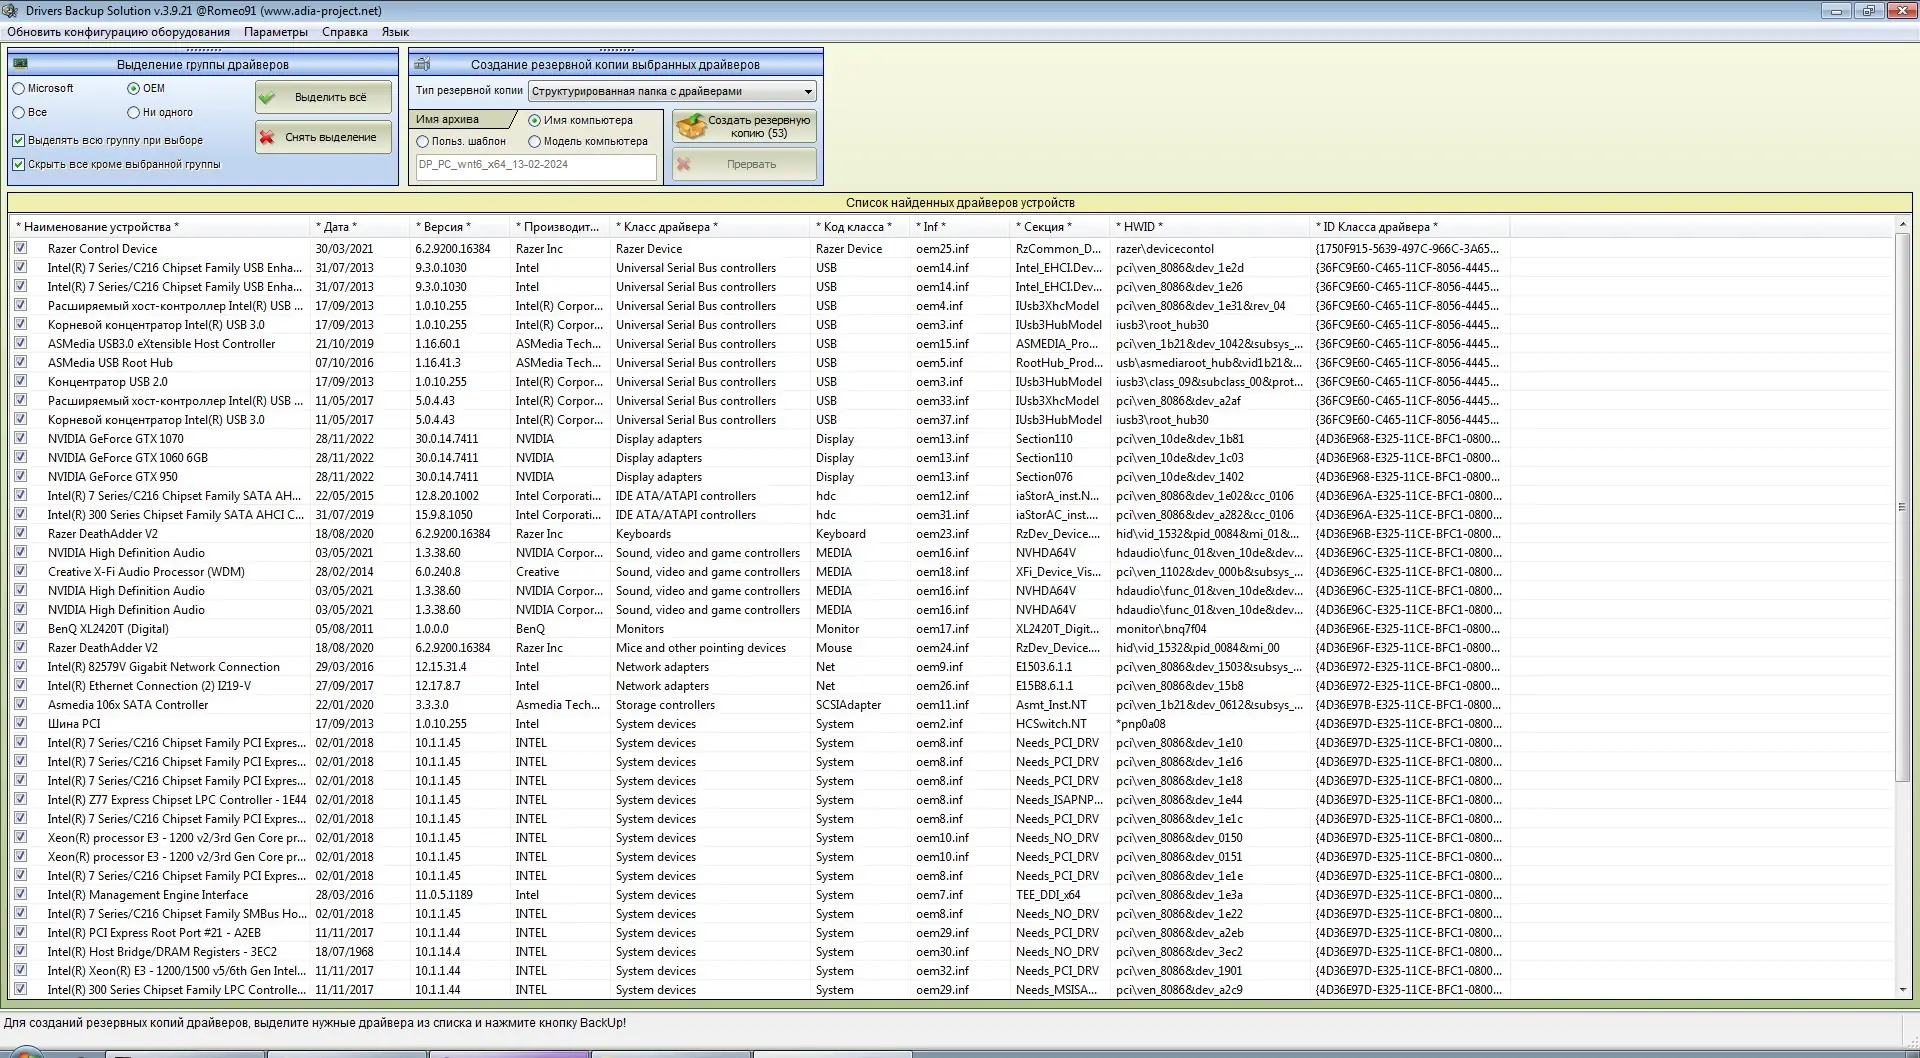Sort by the "HWID" column header

tap(1209, 227)
